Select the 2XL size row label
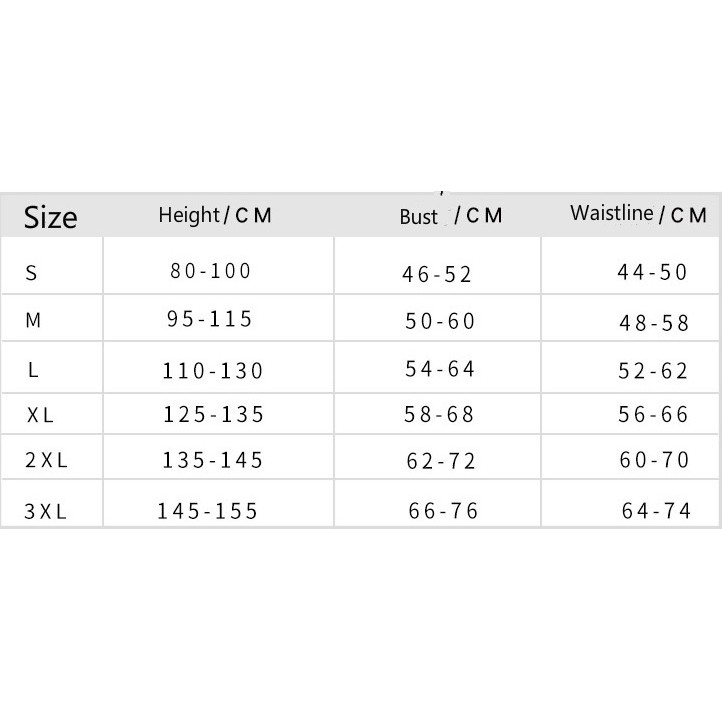 pyautogui.click(x=45, y=462)
